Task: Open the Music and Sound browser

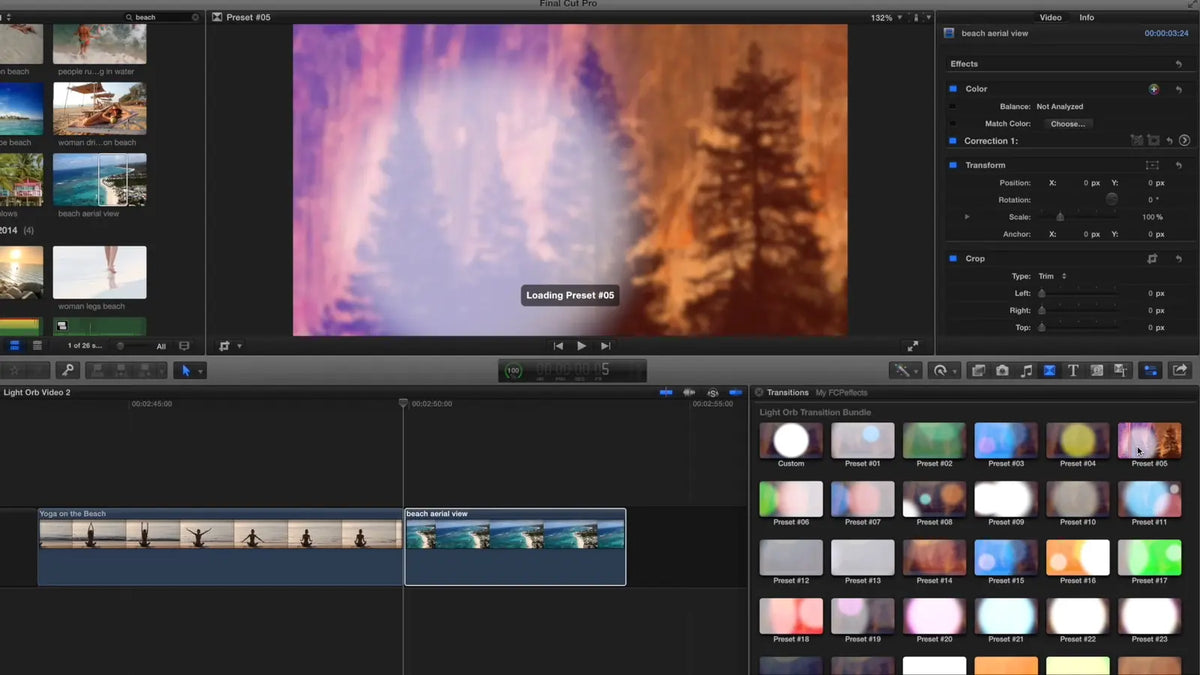Action: [1026, 370]
